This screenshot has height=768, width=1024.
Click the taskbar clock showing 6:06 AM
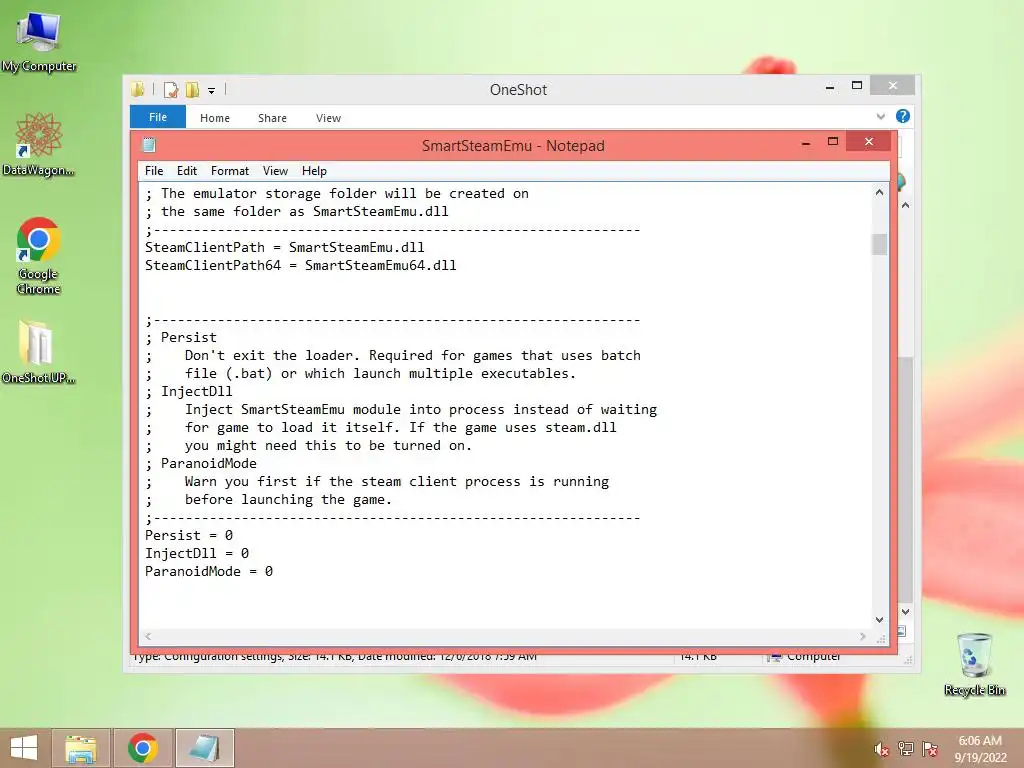[x=980, y=749]
